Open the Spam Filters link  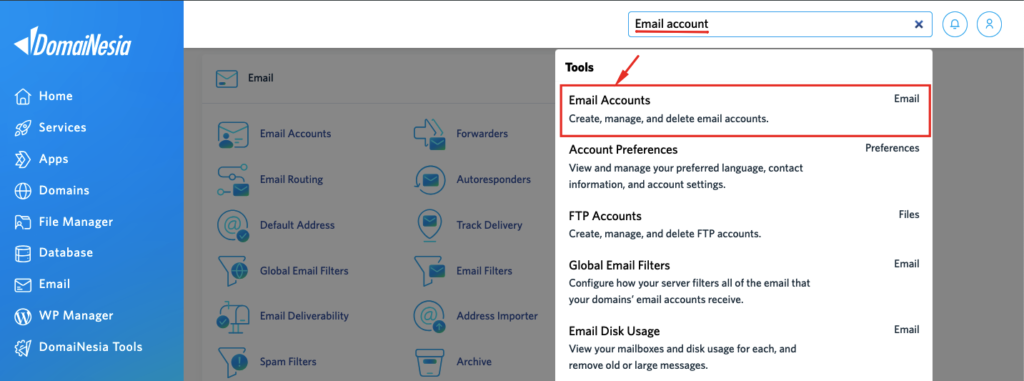(x=288, y=361)
